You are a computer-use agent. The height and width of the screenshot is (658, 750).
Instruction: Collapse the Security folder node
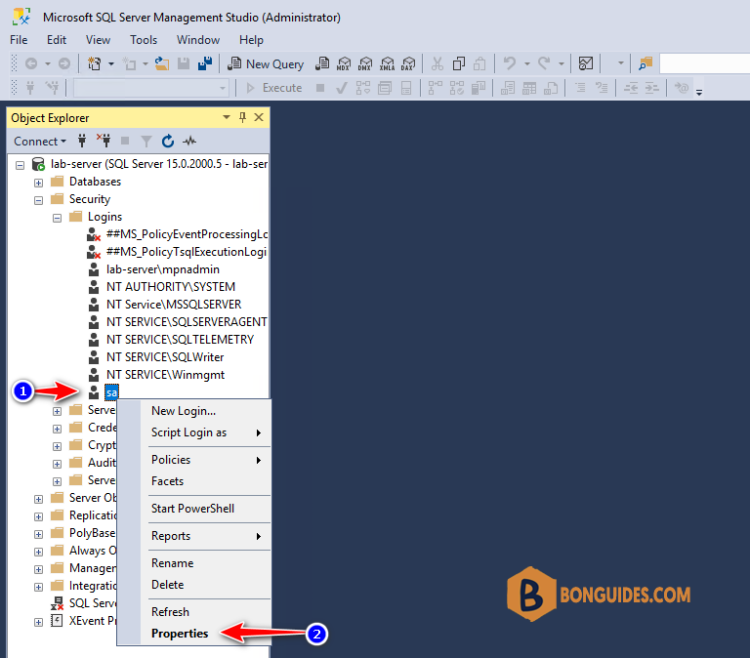click(x=39, y=200)
